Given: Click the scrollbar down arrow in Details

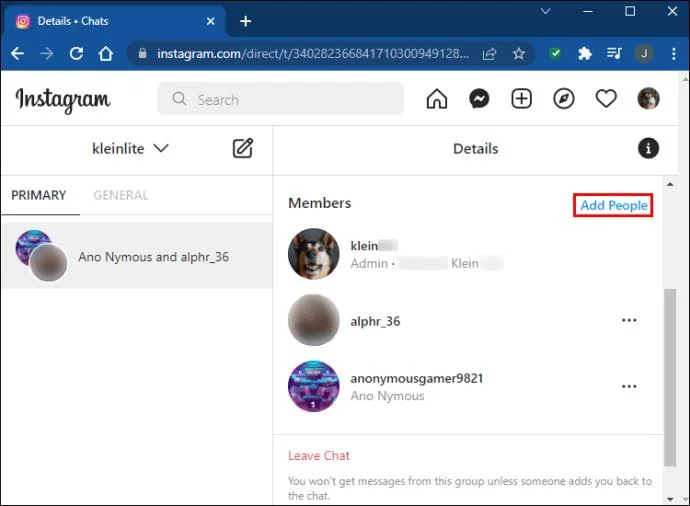Looking at the screenshot, I should [x=670, y=499].
